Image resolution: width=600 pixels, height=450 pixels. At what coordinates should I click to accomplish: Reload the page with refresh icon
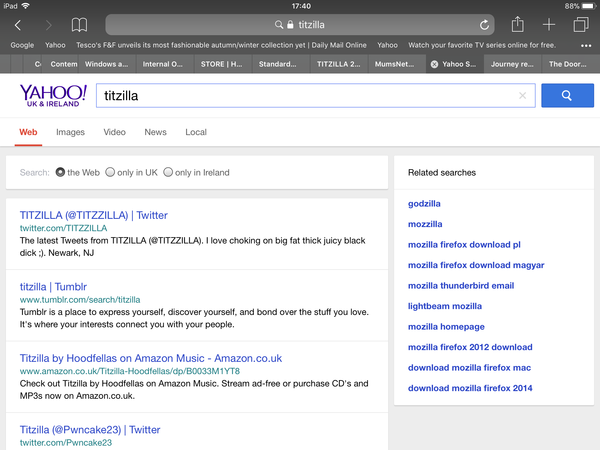pos(484,25)
